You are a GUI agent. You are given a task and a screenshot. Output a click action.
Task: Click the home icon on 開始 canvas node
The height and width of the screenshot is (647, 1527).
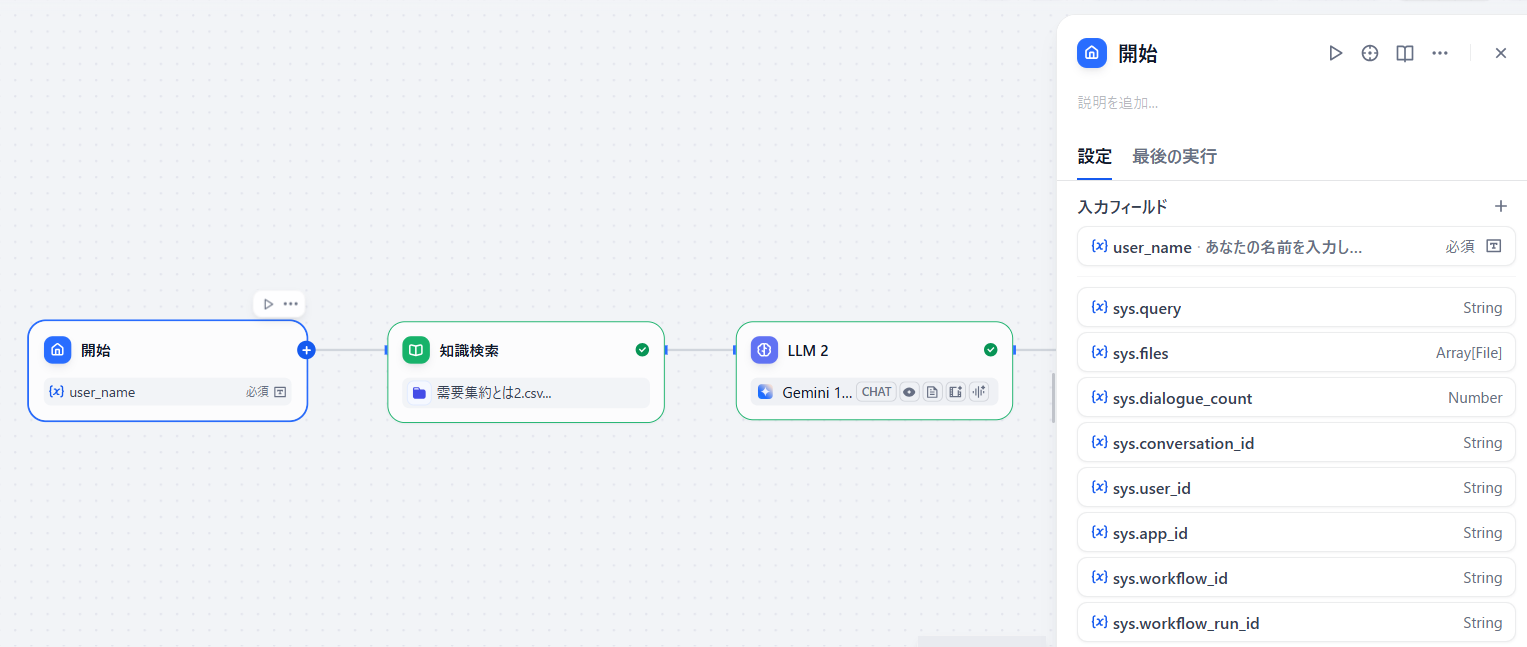58,350
